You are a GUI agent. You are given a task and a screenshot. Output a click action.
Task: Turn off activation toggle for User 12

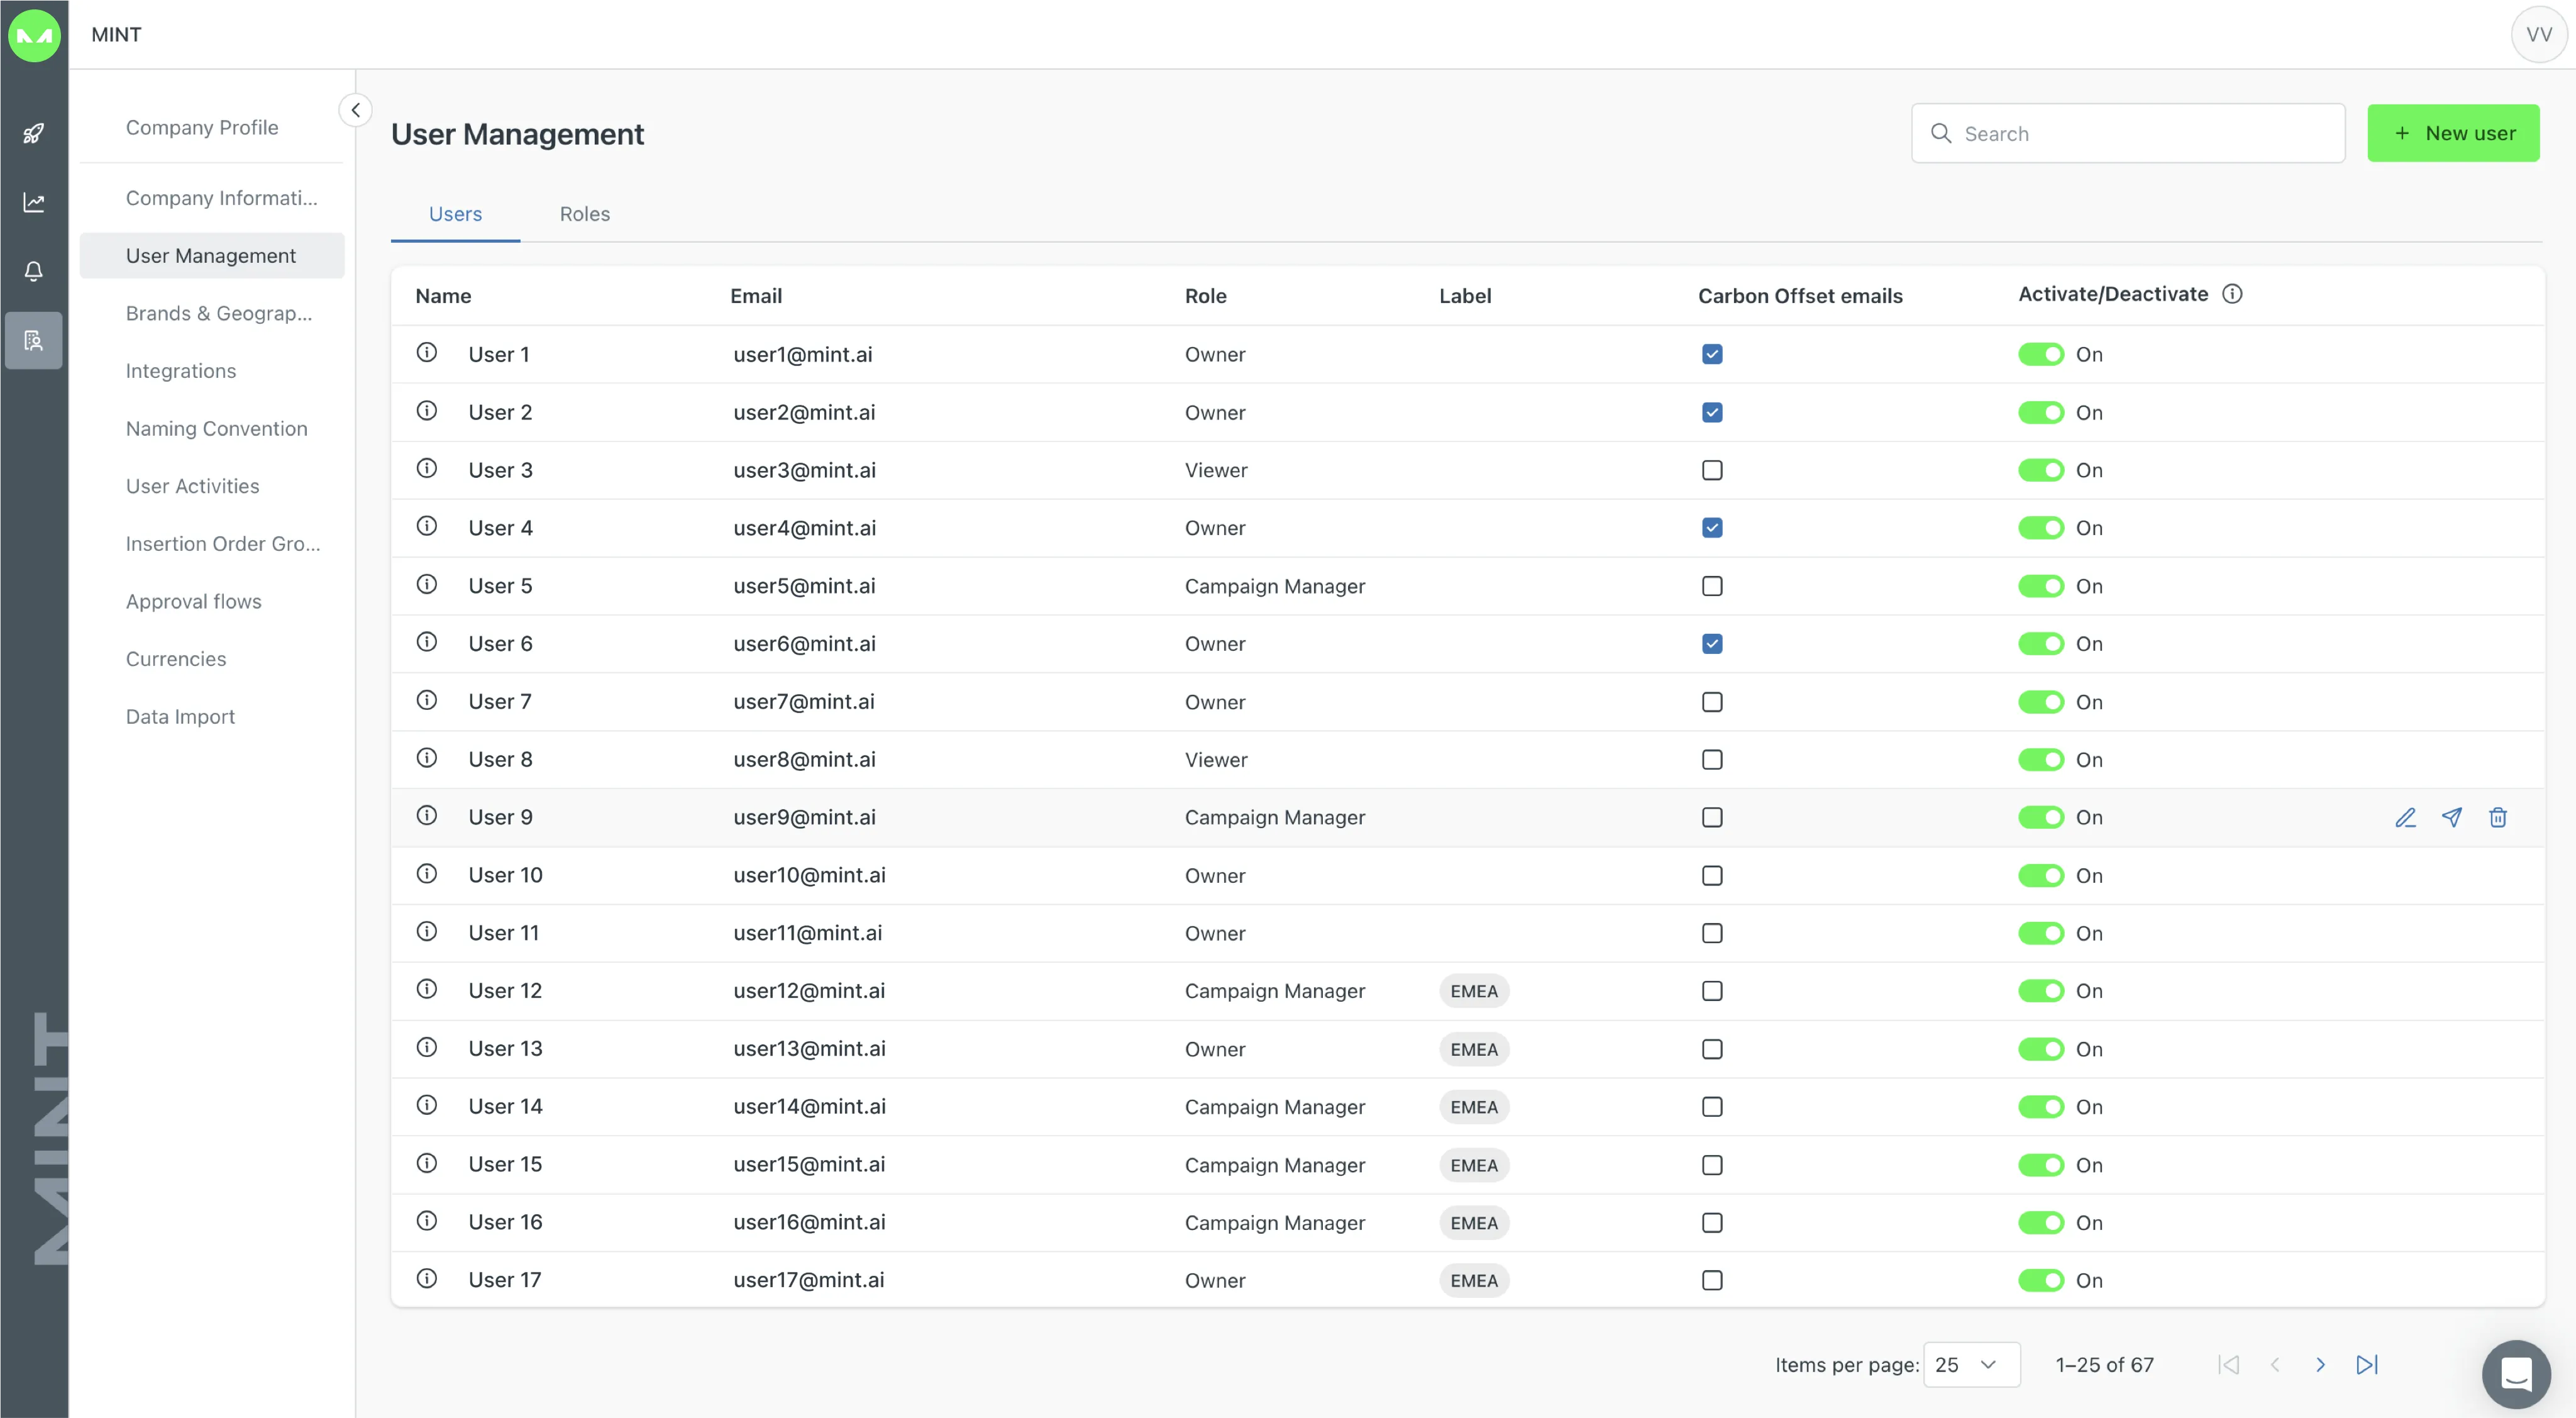coord(2040,991)
